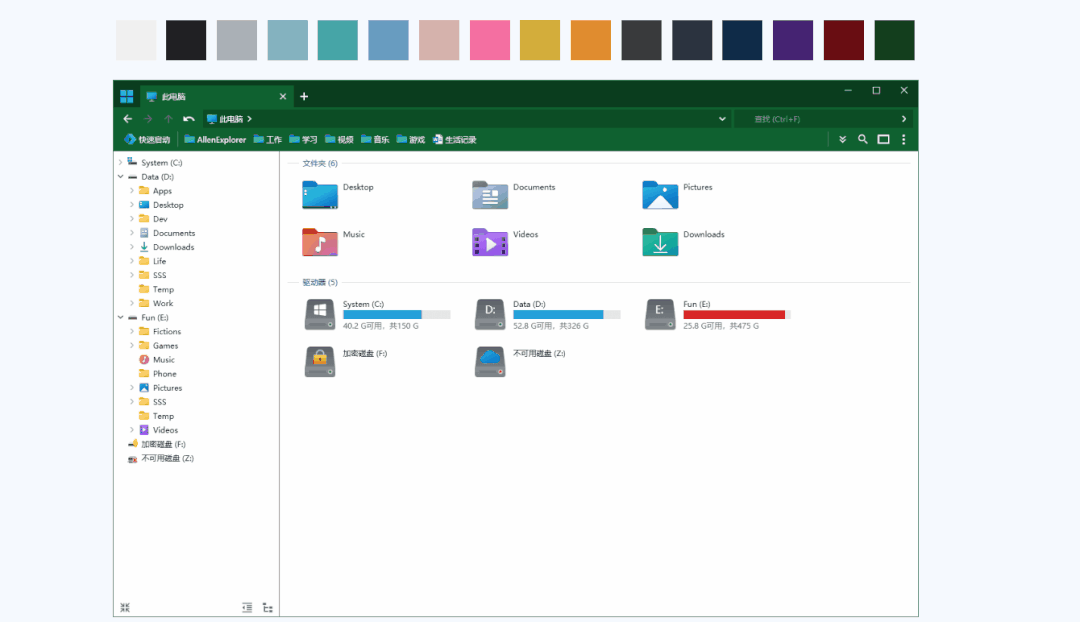Click the 快速启动 quick launch button
Viewport: 1080px width, 622px height.
pos(147,139)
